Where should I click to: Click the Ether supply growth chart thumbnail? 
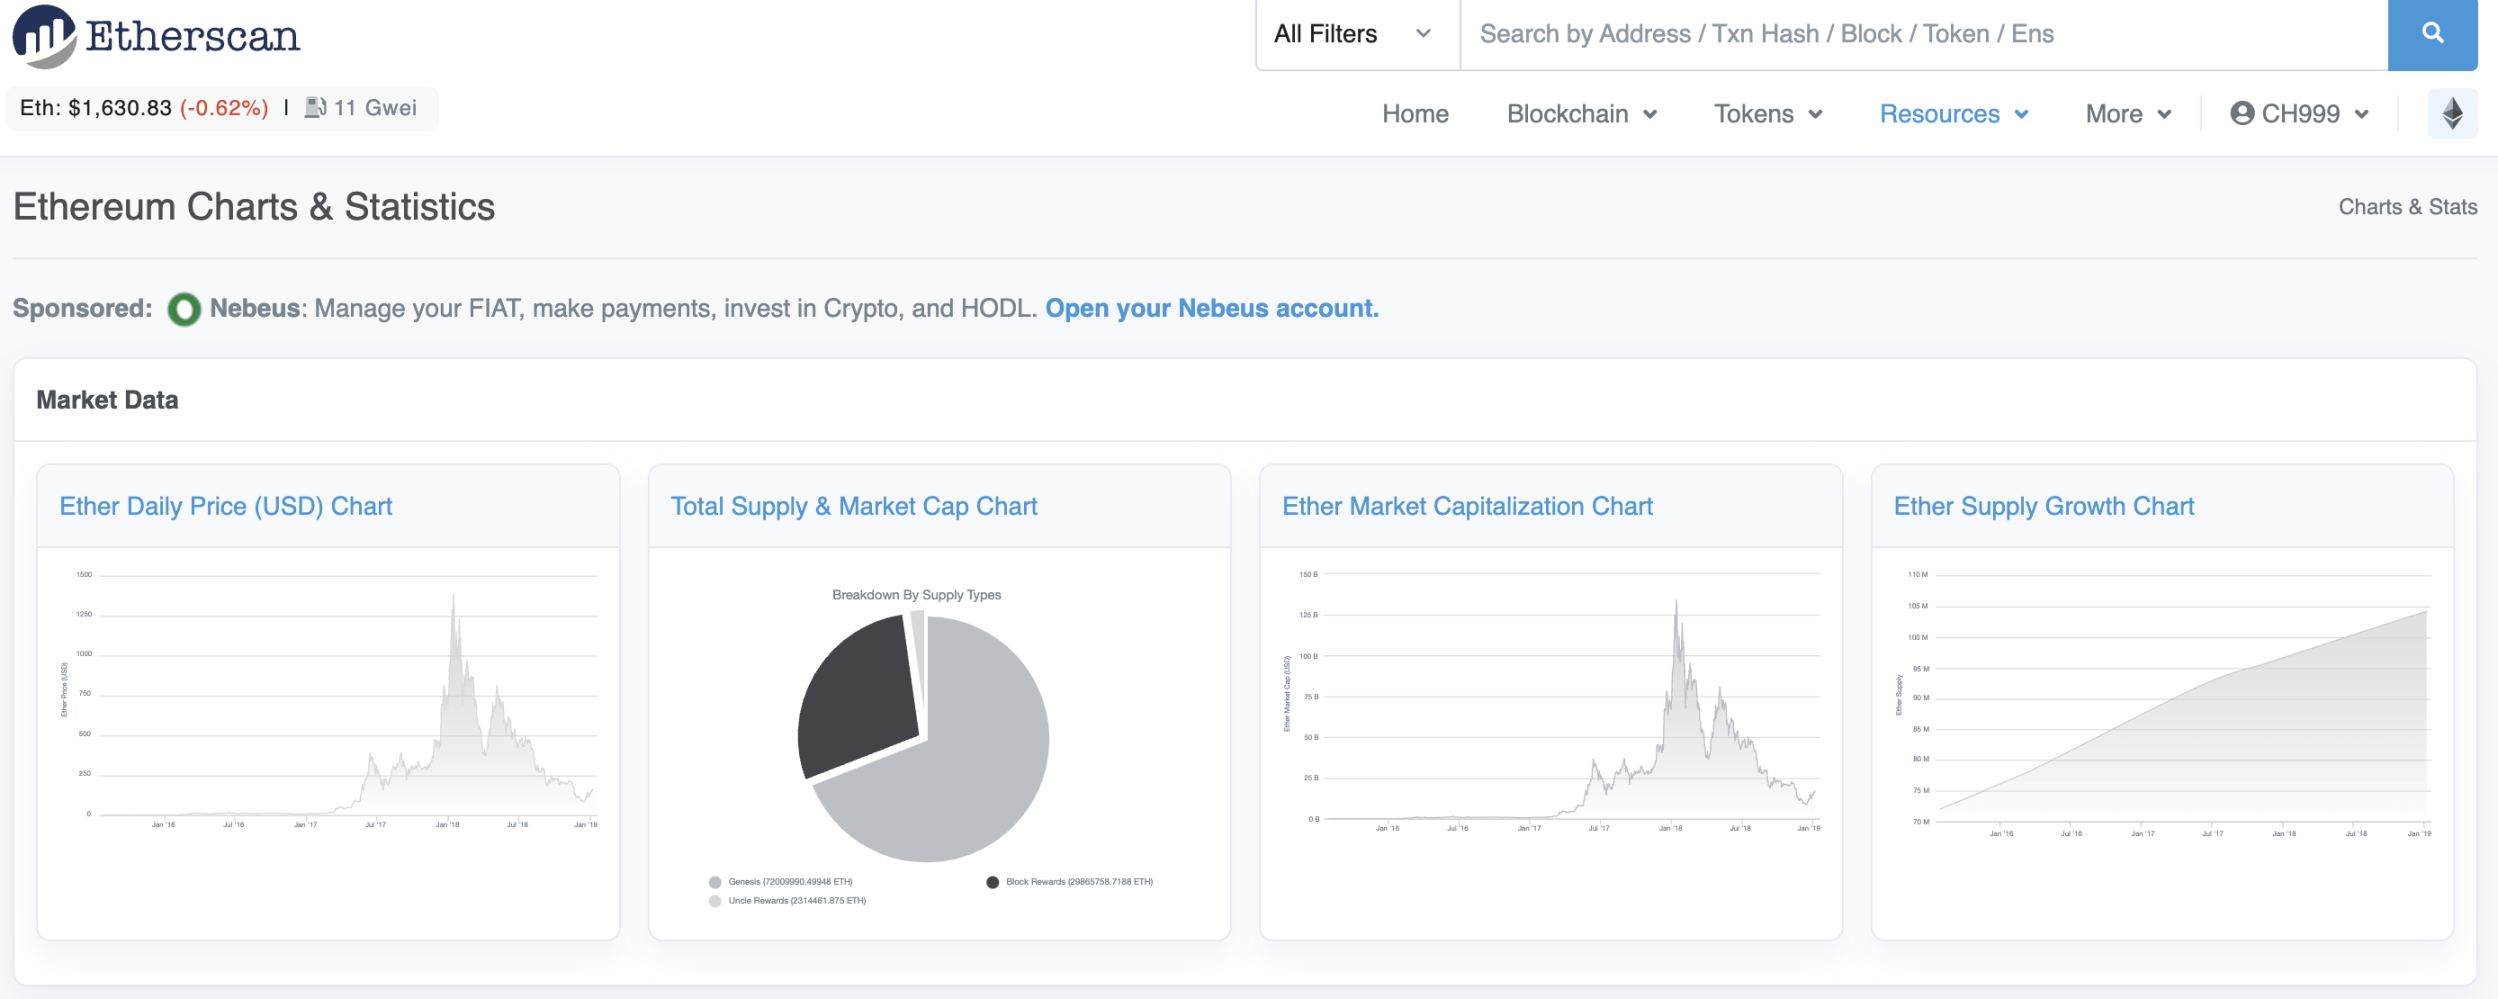(x=2163, y=703)
